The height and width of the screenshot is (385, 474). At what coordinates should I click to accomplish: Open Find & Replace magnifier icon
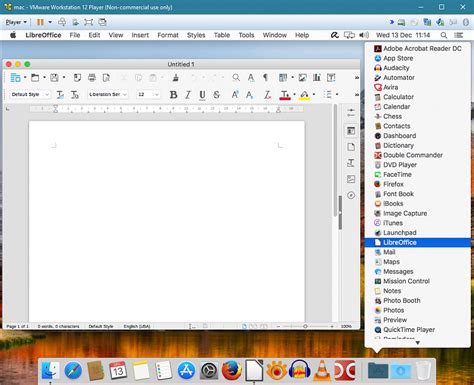(236, 78)
